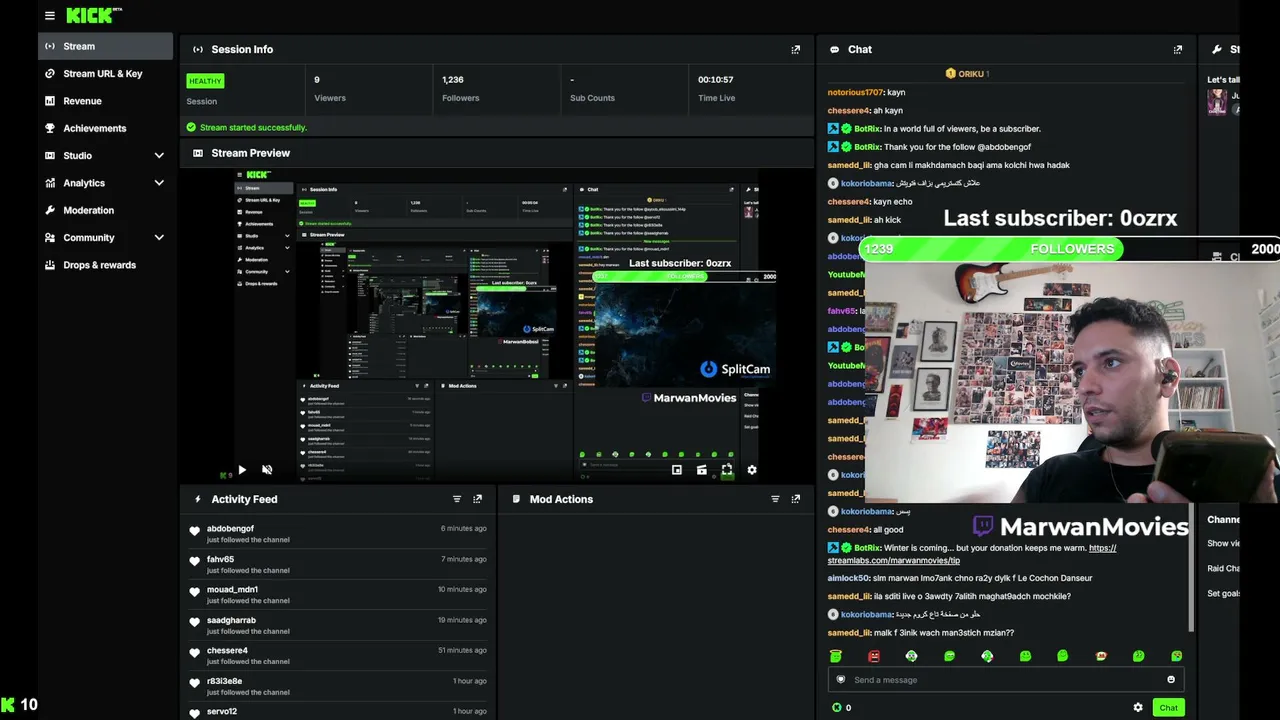The width and height of the screenshot is (1280, 720).
Task: Expand the Studio submenu chevron
Action: (159, 156)
